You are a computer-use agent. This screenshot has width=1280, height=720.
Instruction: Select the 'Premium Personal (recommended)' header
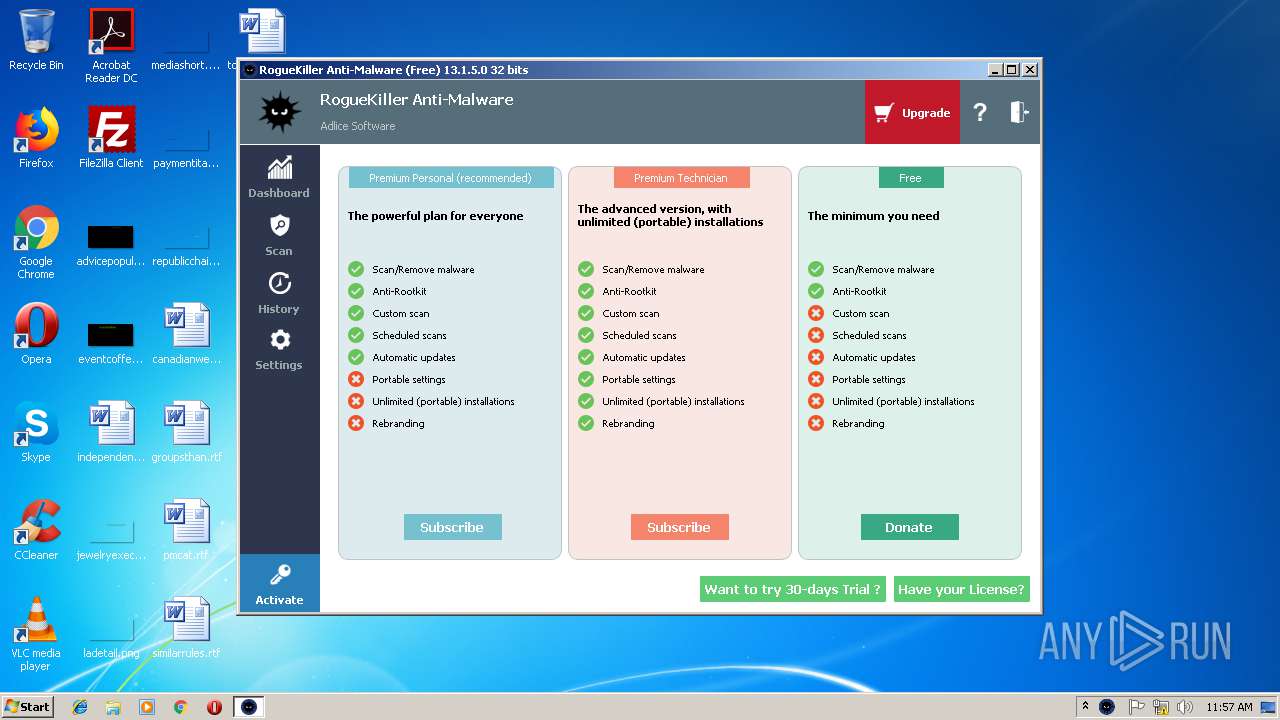click(450, 178)
